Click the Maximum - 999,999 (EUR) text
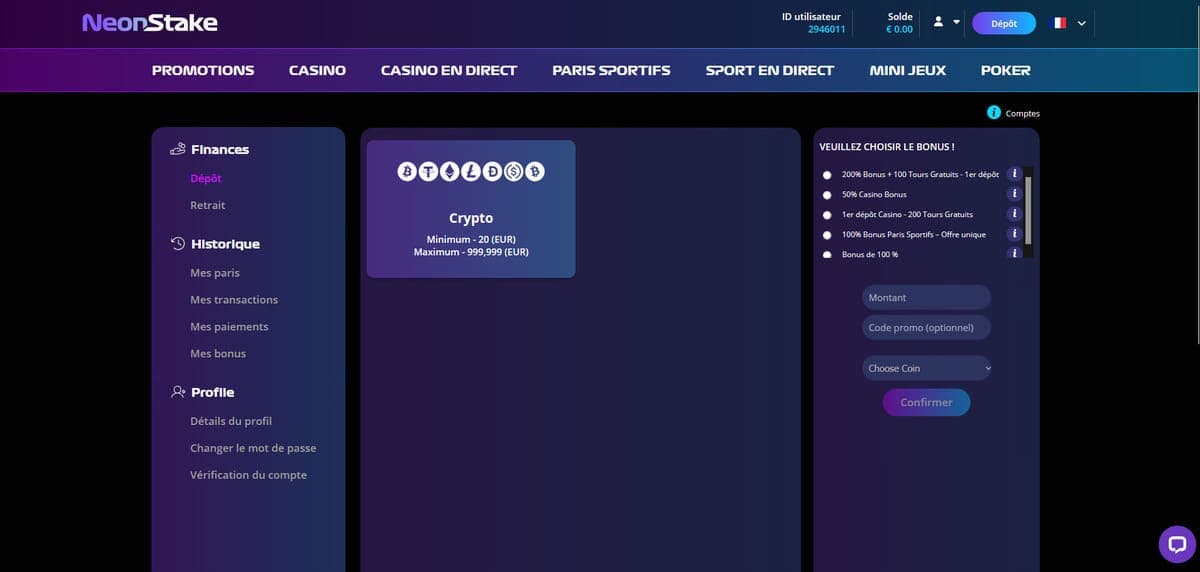The image size is (1200, 572). [471, 252]
